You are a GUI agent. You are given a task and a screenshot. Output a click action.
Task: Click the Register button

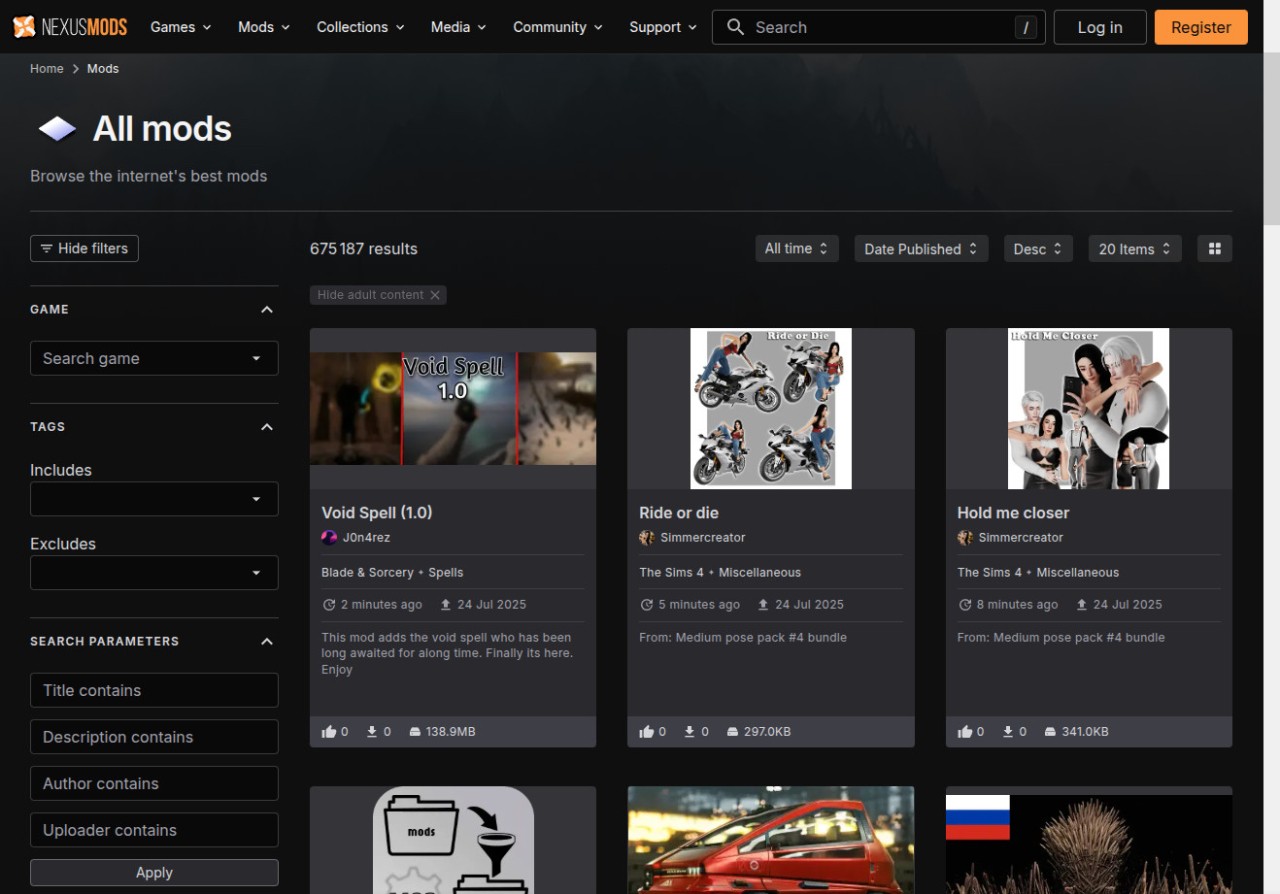point(1200,27)
